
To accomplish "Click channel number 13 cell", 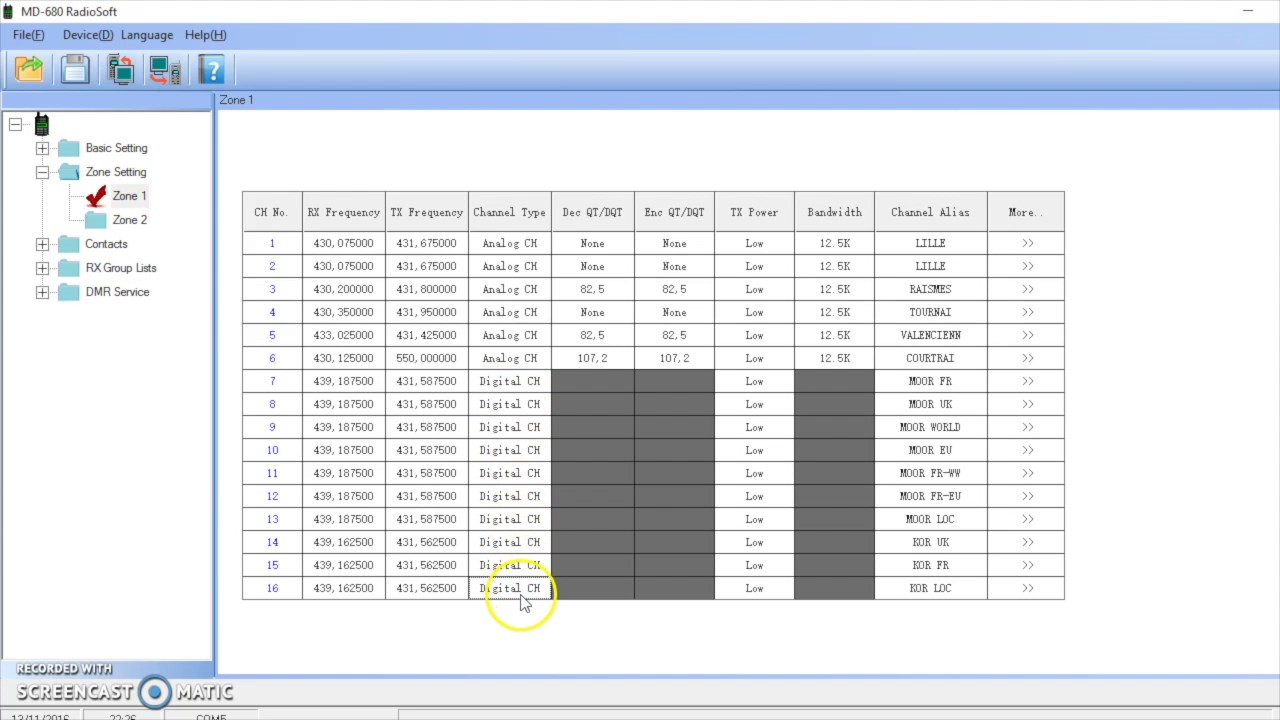I will 272,519.
